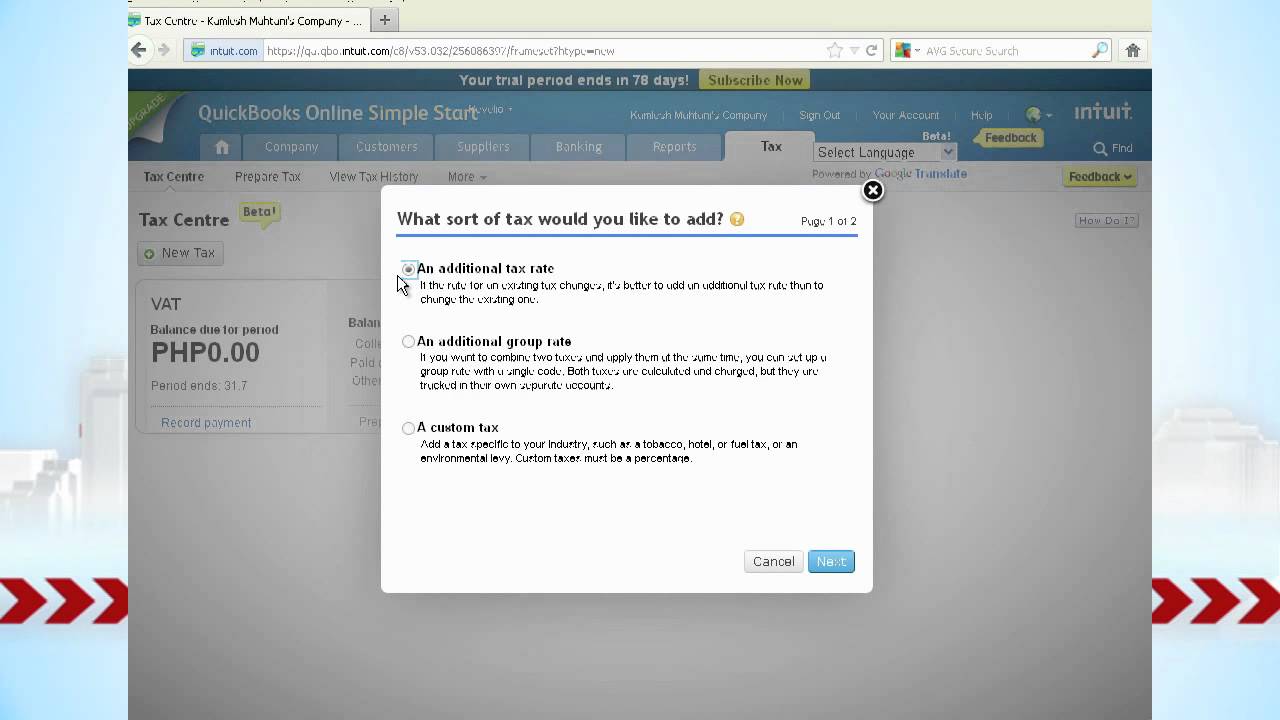Click the AVG search magnifier icon

(x=1099, y=50)
